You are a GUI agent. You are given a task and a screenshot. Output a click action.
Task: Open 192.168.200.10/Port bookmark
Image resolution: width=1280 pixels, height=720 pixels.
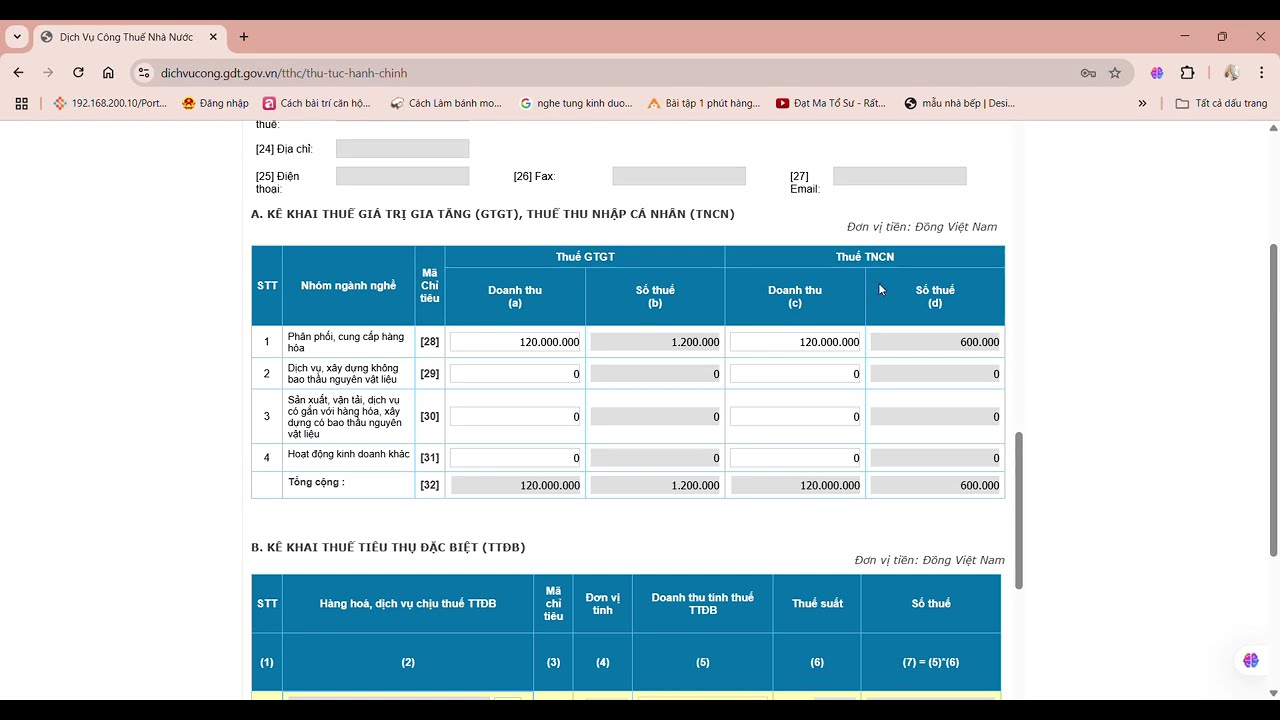click(x=111, y=103)
